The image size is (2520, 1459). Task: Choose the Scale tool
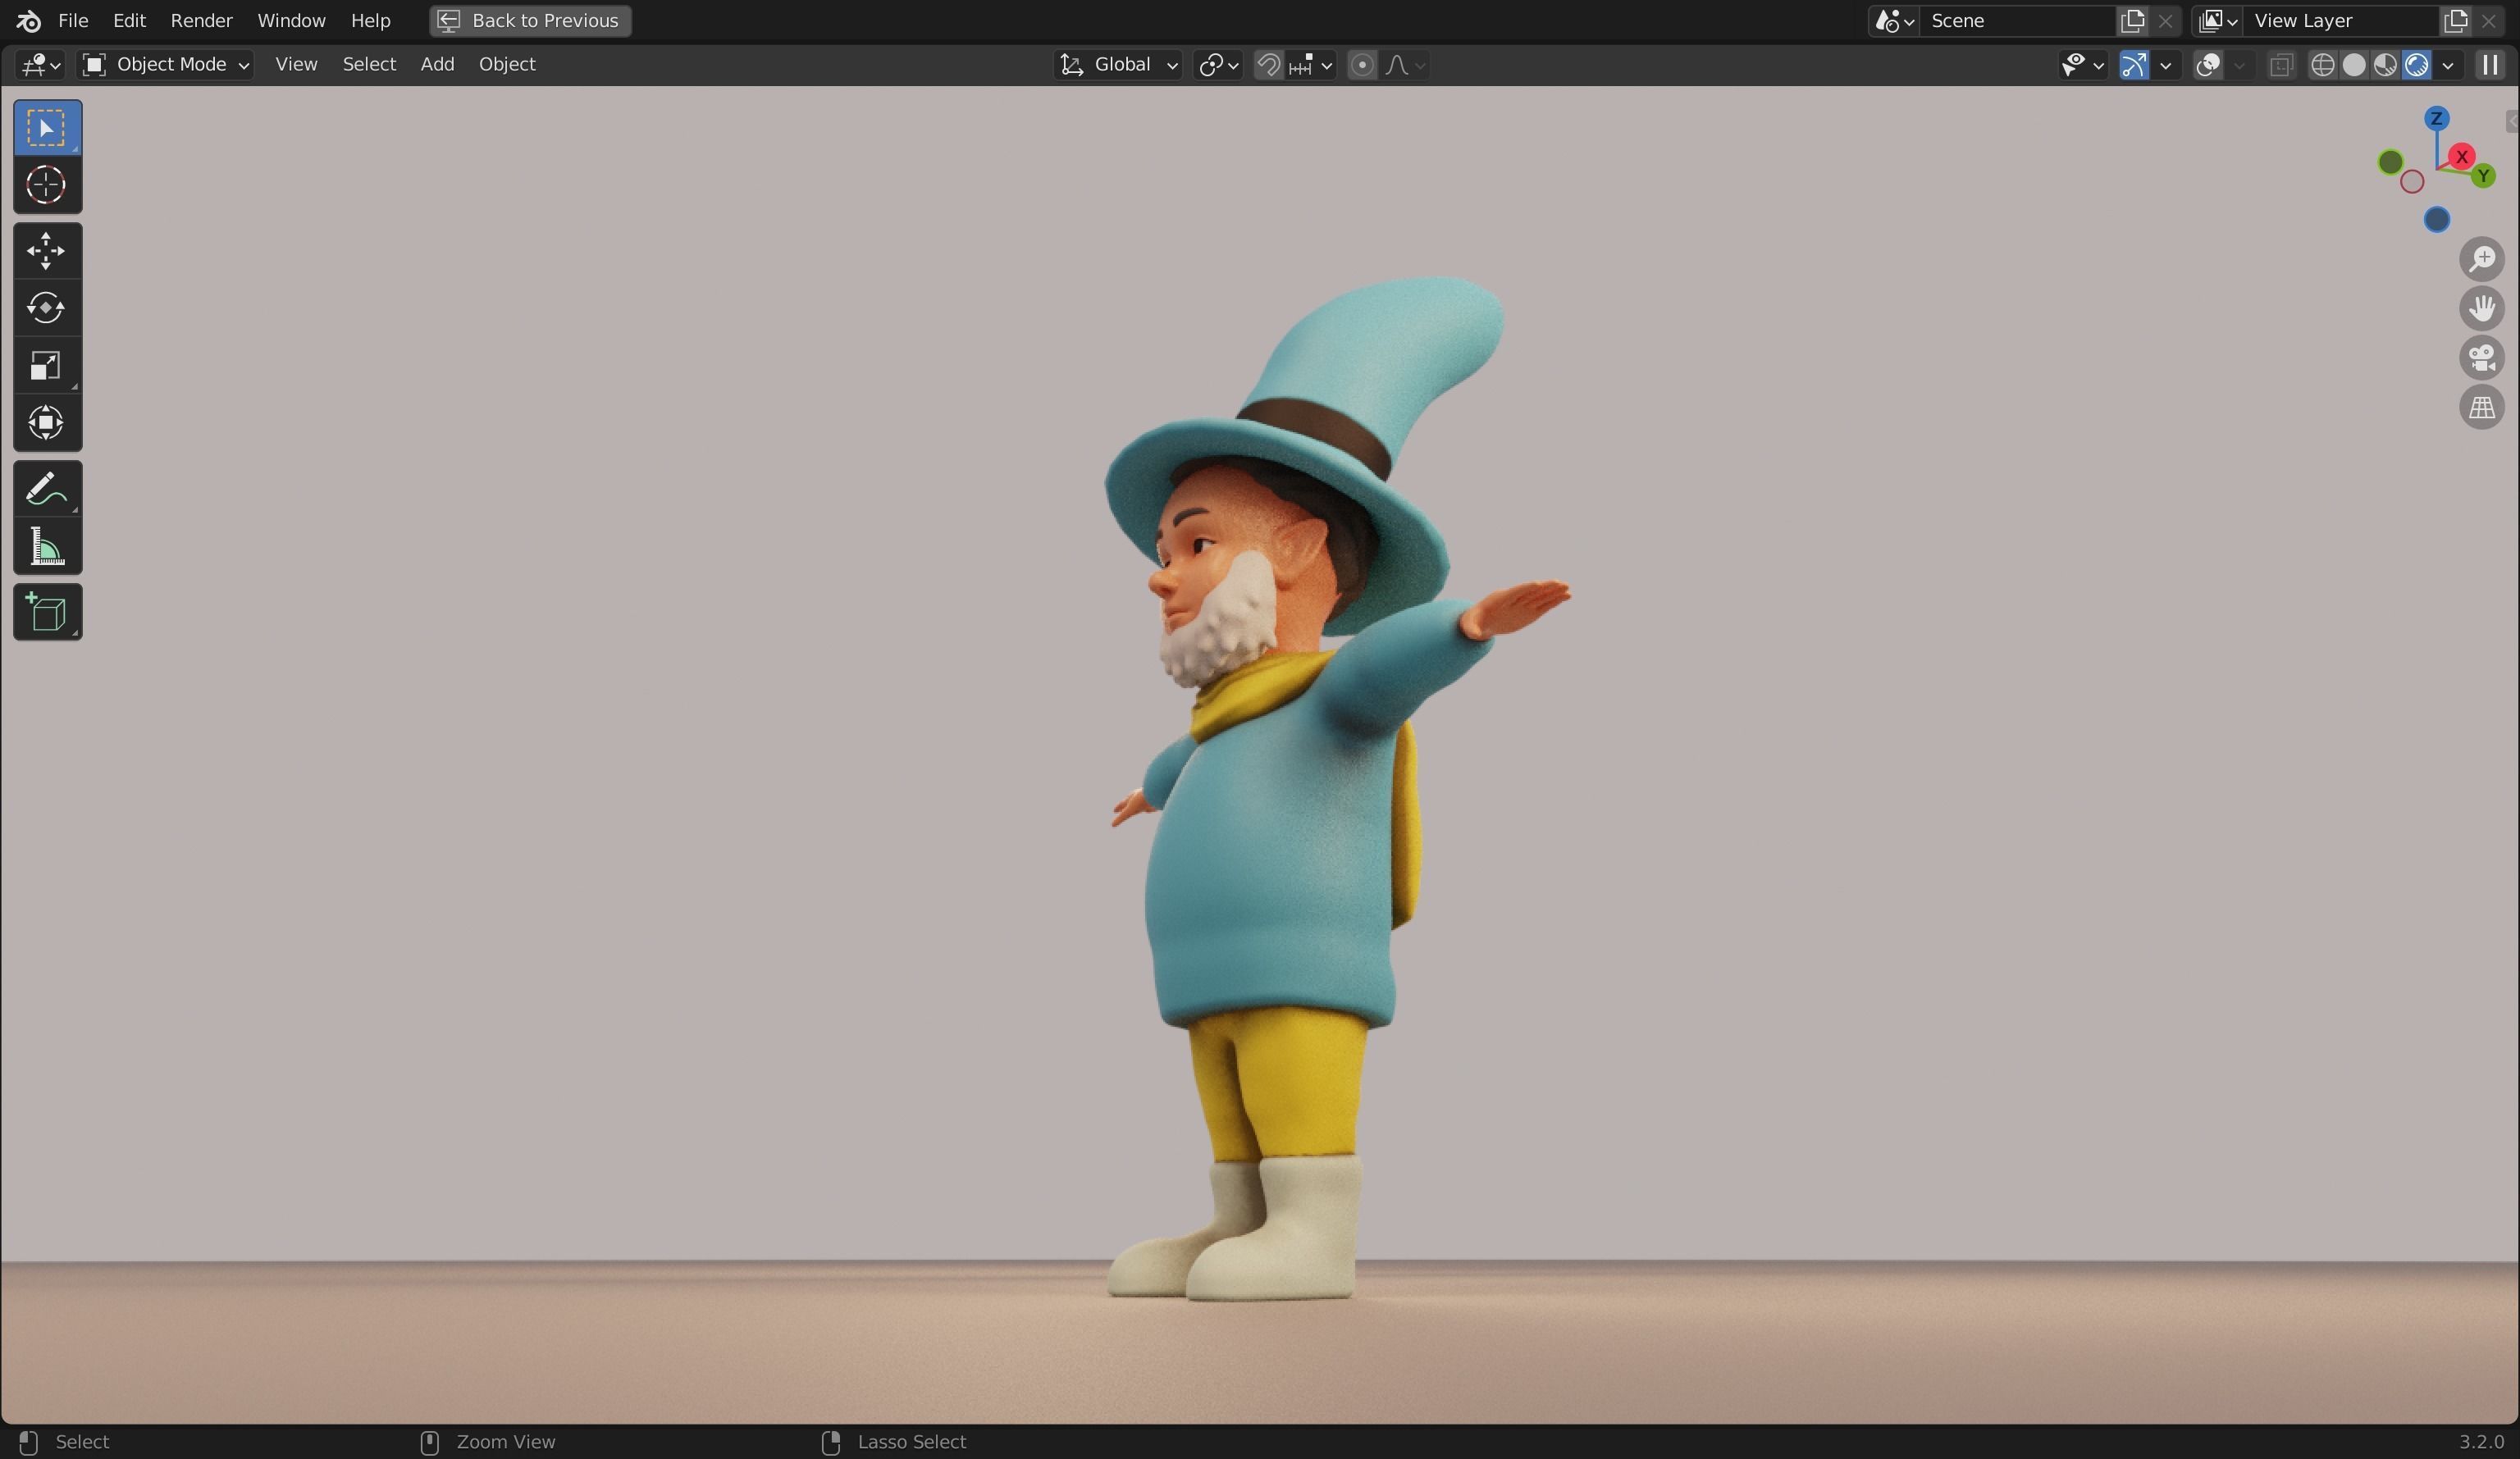coord(46,365)
